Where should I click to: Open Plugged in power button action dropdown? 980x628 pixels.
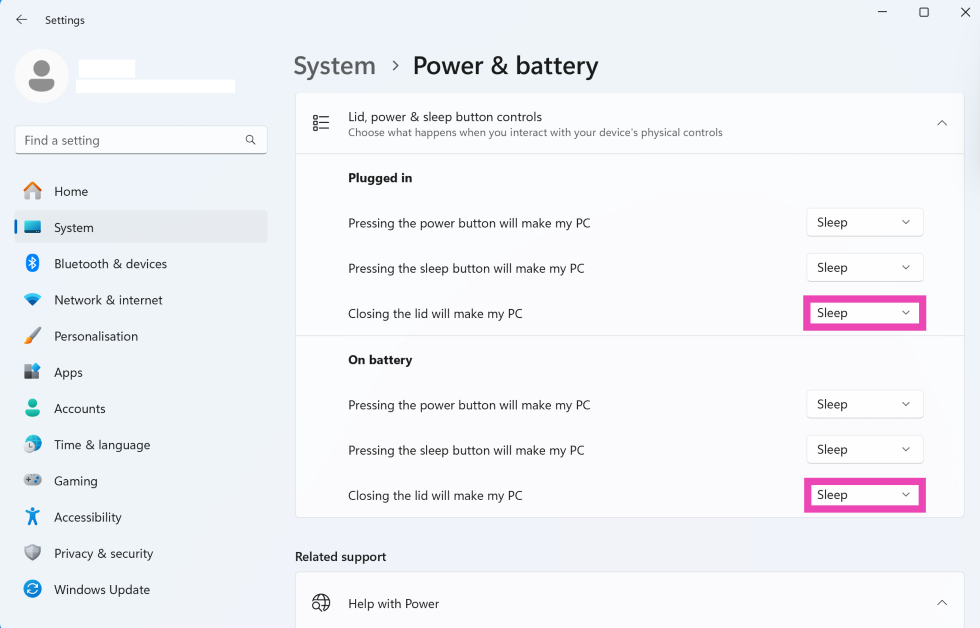coord(864,223)
